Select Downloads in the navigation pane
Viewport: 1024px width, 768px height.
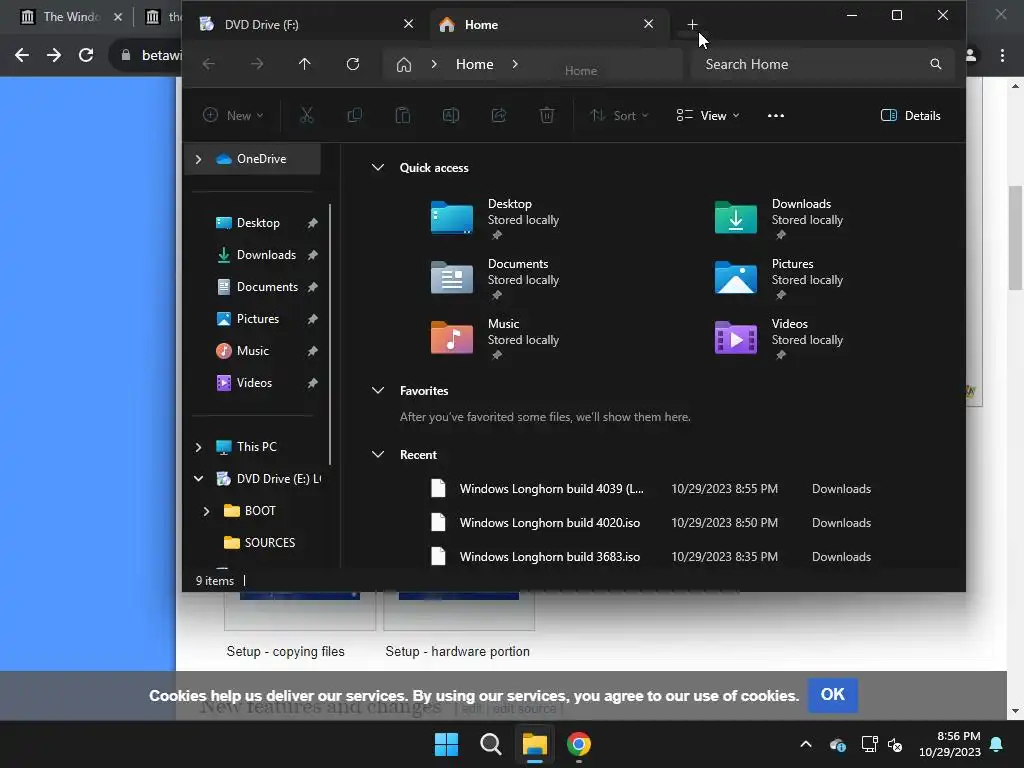point(266,255)
